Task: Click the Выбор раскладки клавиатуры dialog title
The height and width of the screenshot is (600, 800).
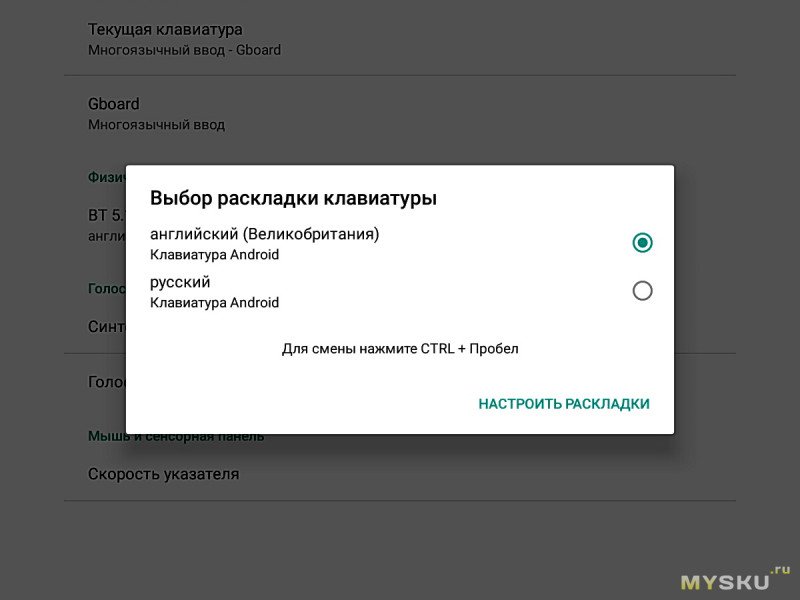Action: tap(293, 198)
